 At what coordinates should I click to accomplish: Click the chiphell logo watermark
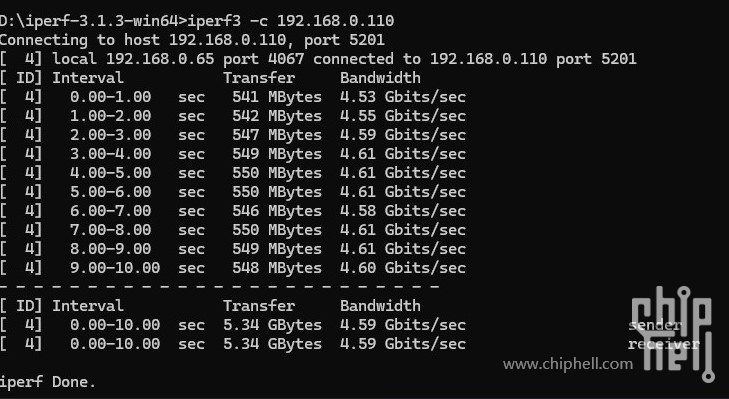click(x=673, y=334)
